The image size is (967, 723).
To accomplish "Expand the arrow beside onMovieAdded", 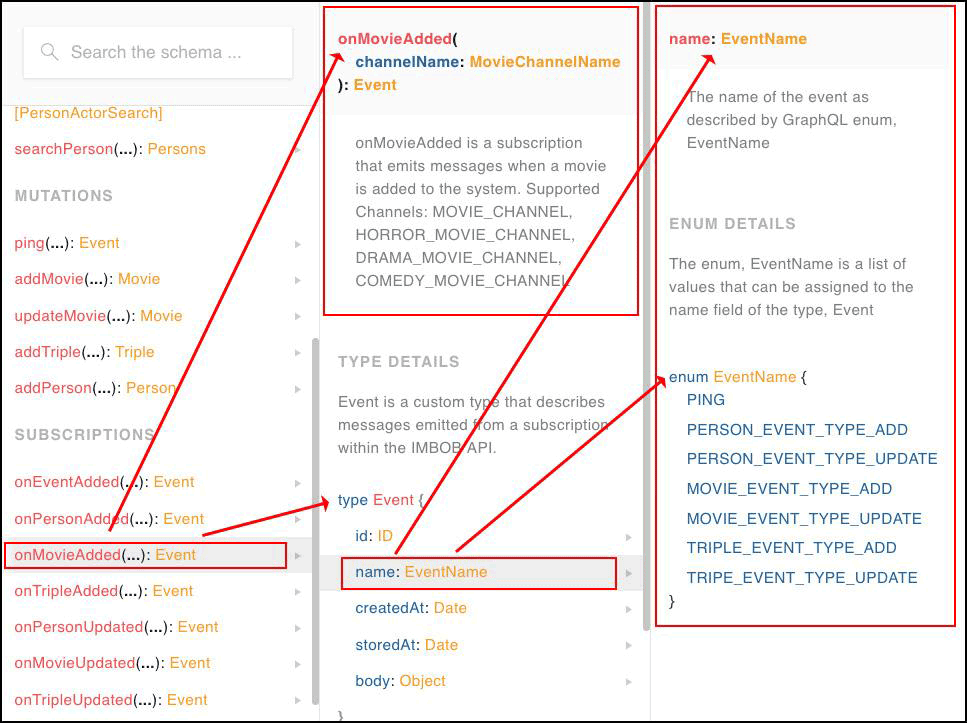I will (x=298, y=556).
